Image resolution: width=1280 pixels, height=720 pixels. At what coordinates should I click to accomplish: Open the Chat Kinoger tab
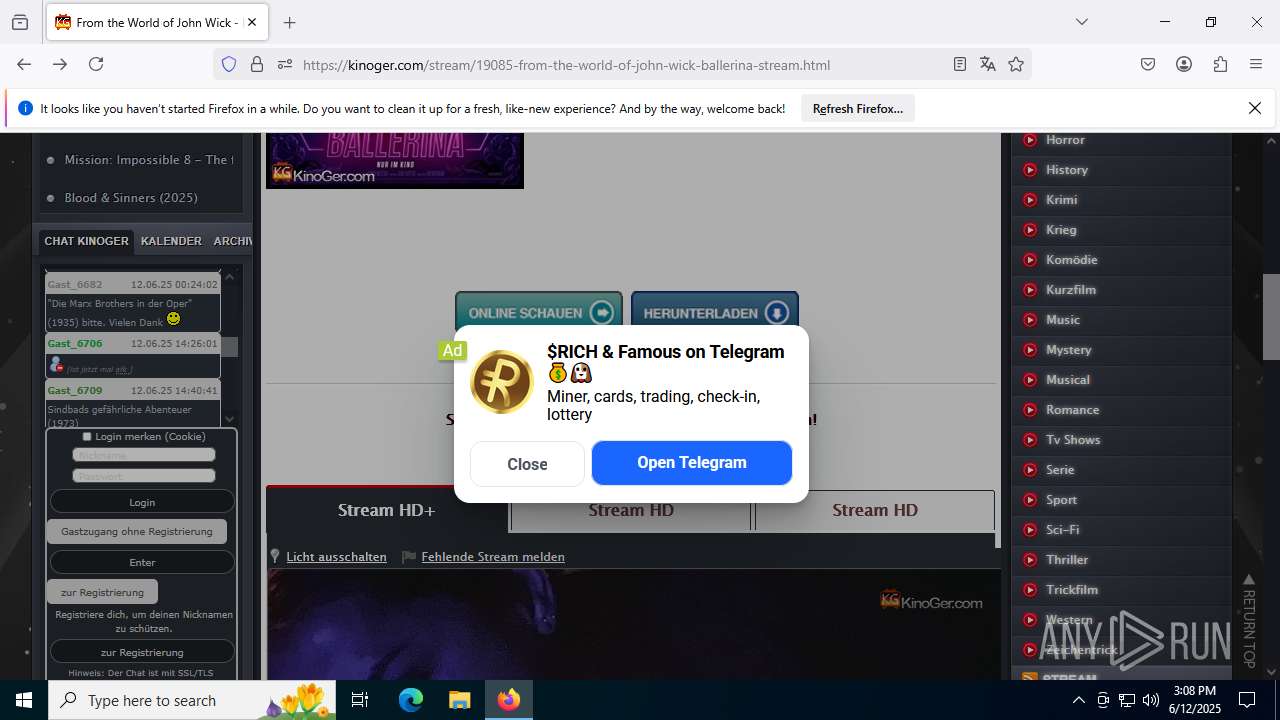coord(86,241)
